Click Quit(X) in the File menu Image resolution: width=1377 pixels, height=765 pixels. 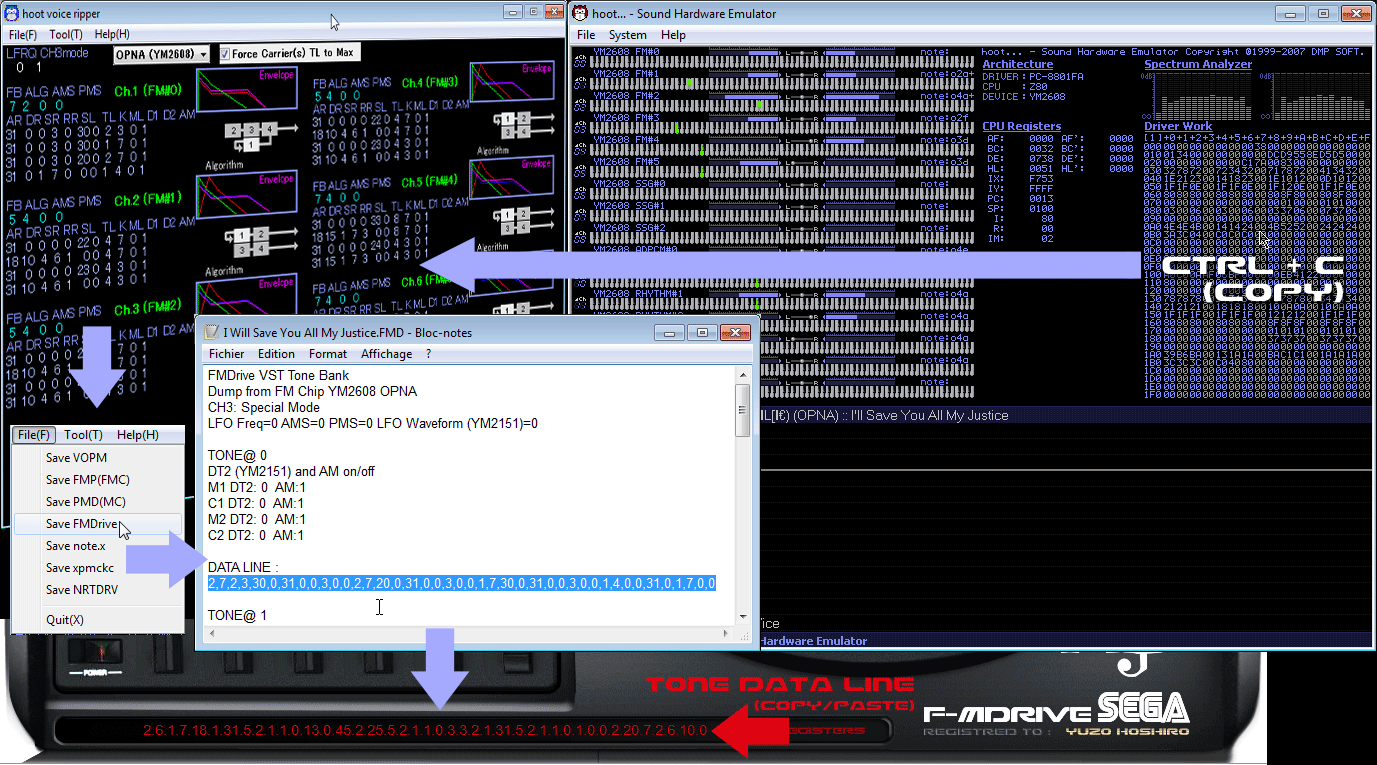tap(65, 620)
